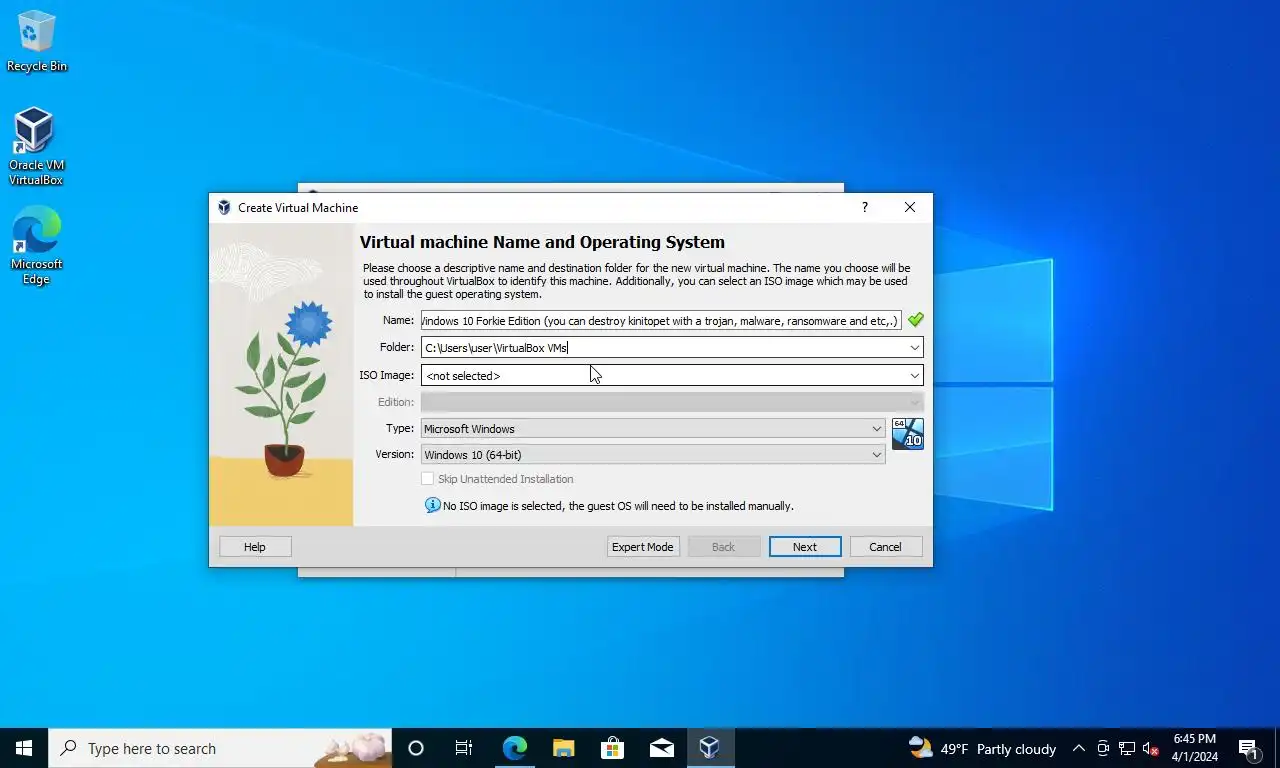This screenshot has height=768, width=1280.
Task: Click the blue info icon near ISO message
Action: tap(432, 505)
